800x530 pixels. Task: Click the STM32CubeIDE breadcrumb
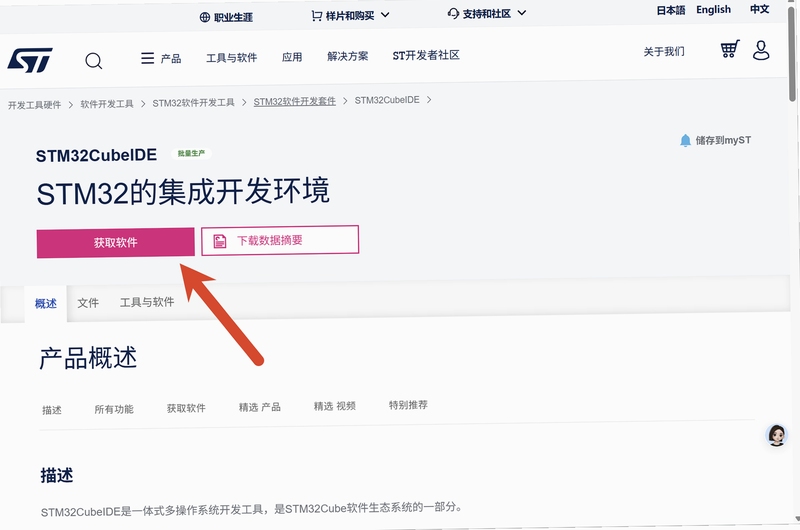(387, 100)
